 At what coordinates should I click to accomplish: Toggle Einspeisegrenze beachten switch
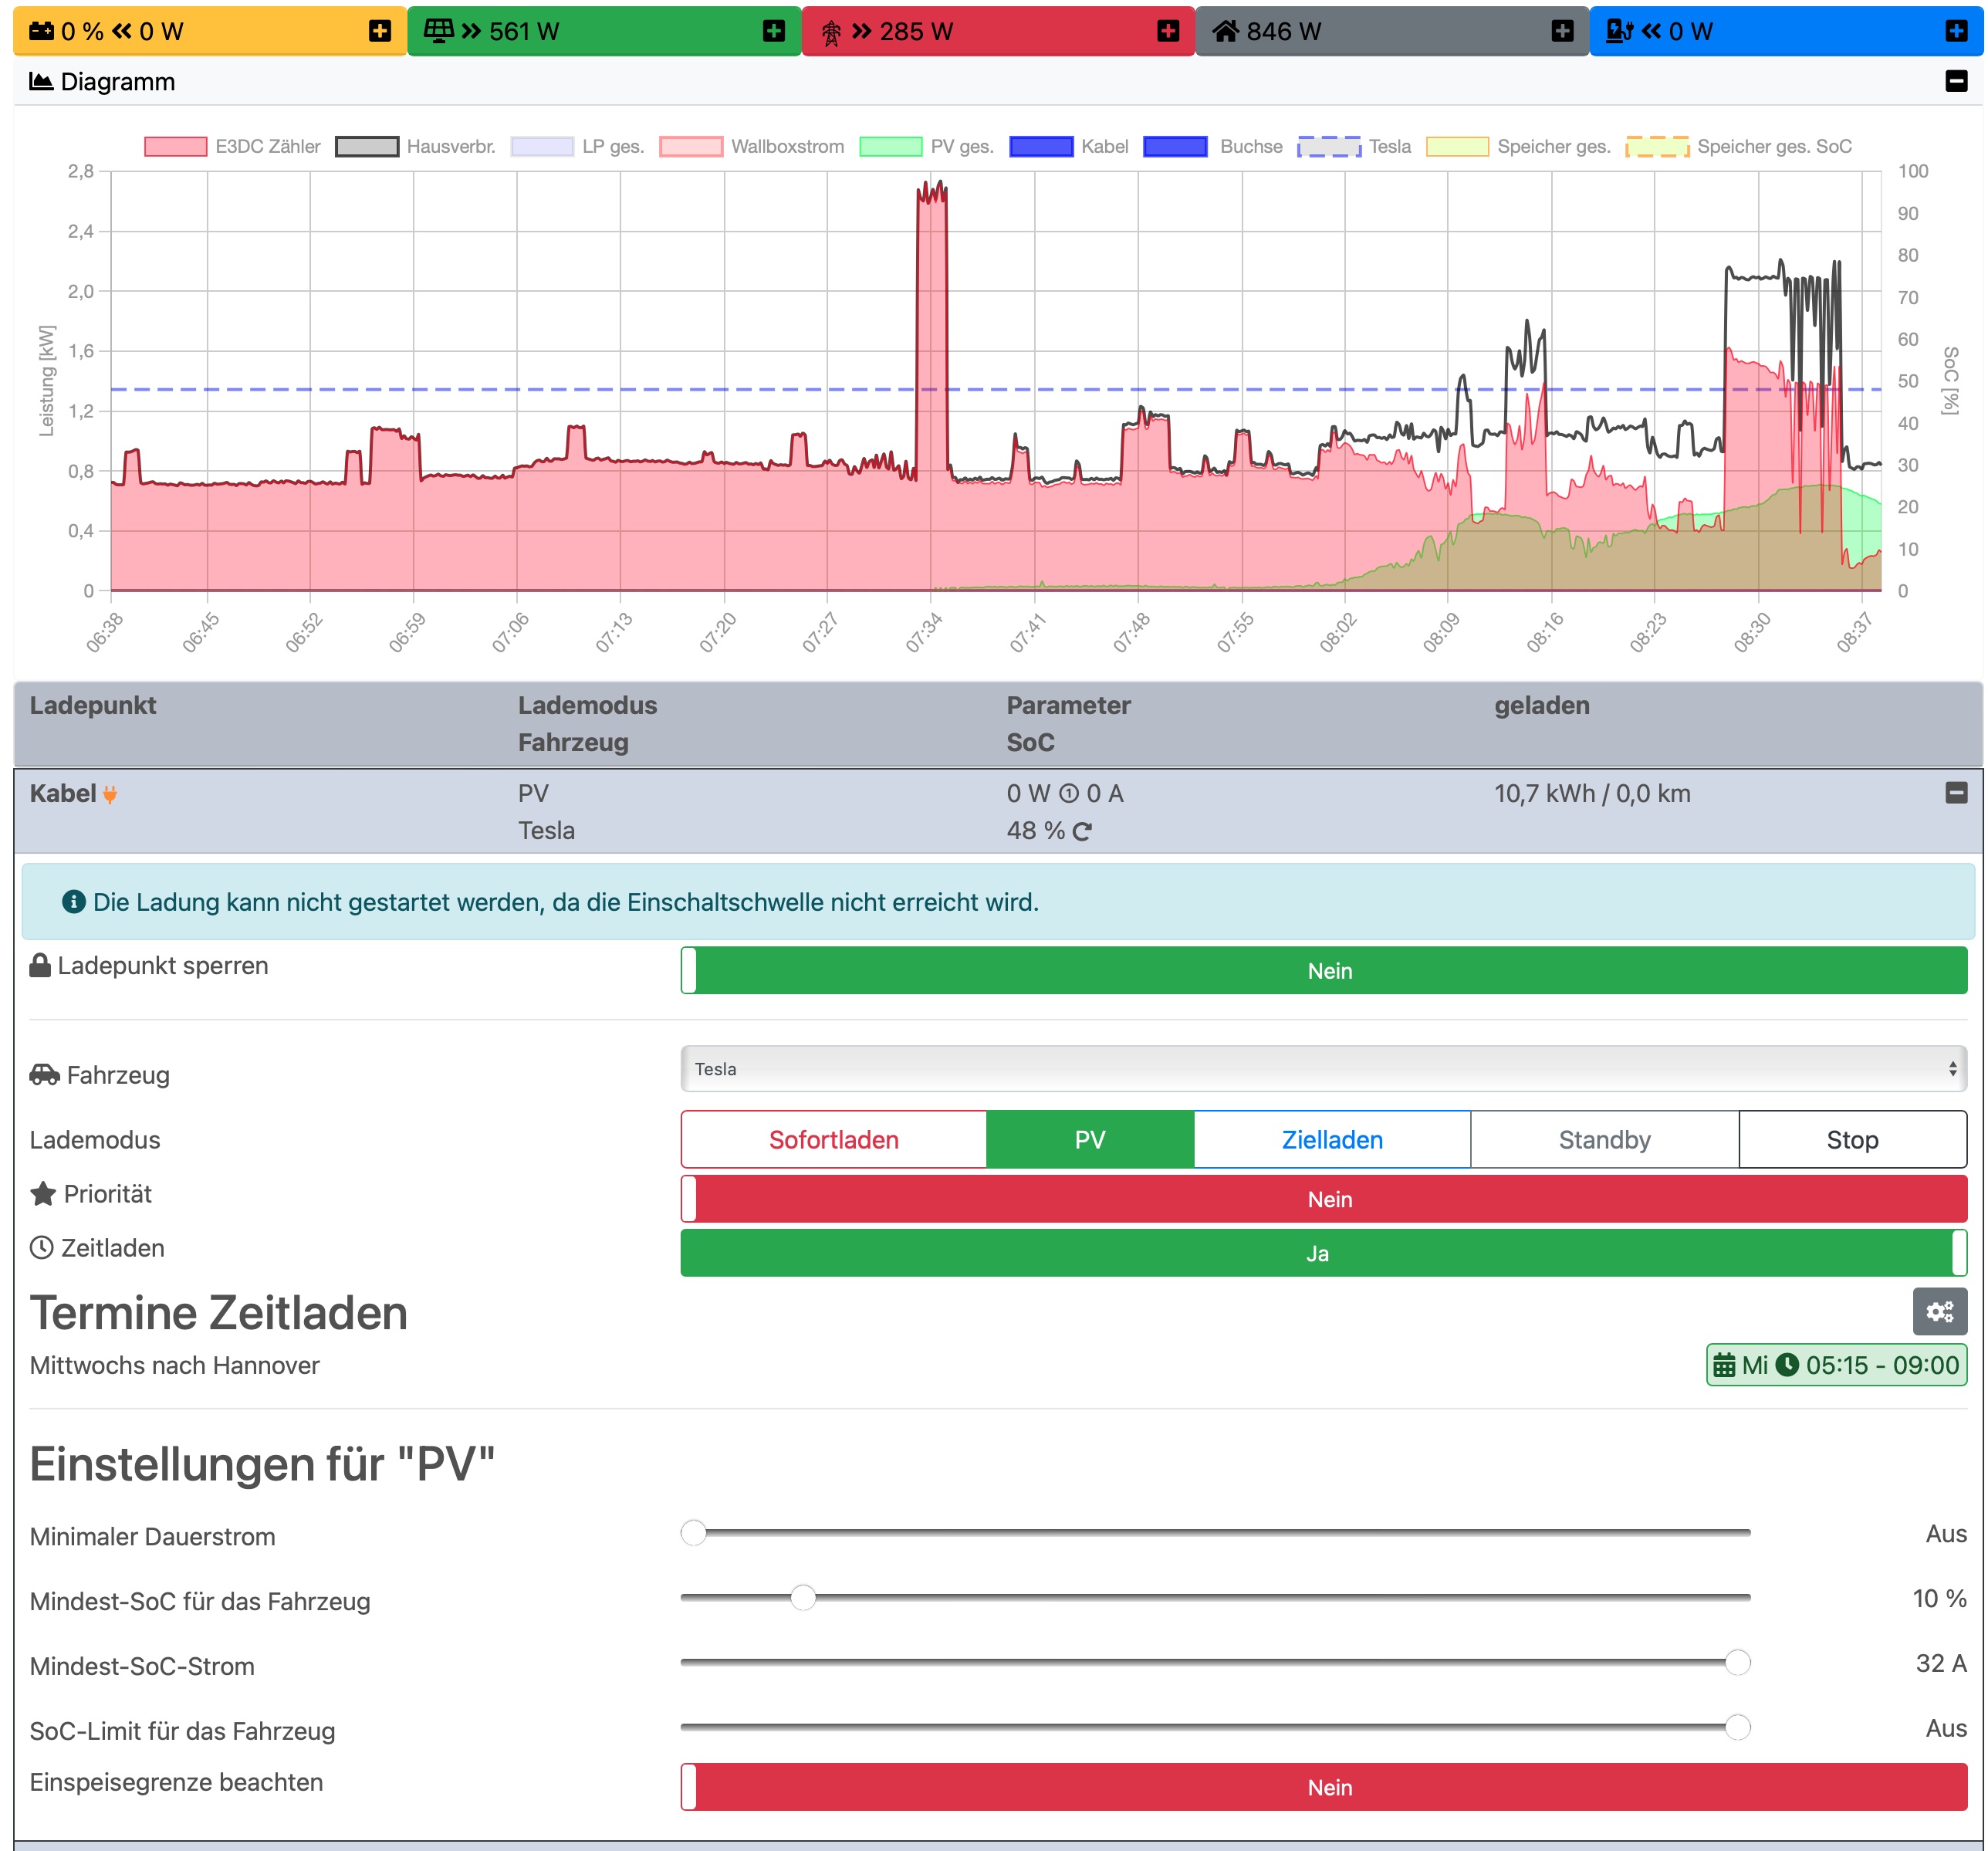click(1323, 1787)
